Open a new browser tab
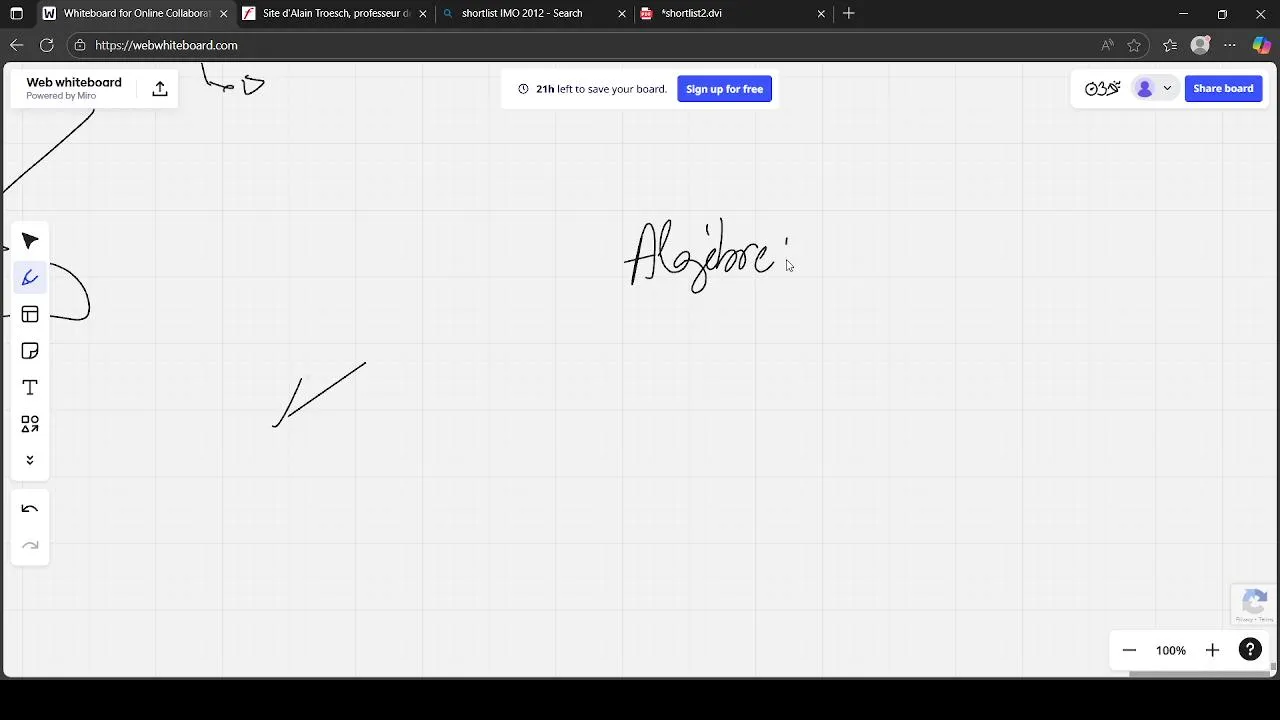The height and width of the screenshot is (720, 1280). (849, 13)
